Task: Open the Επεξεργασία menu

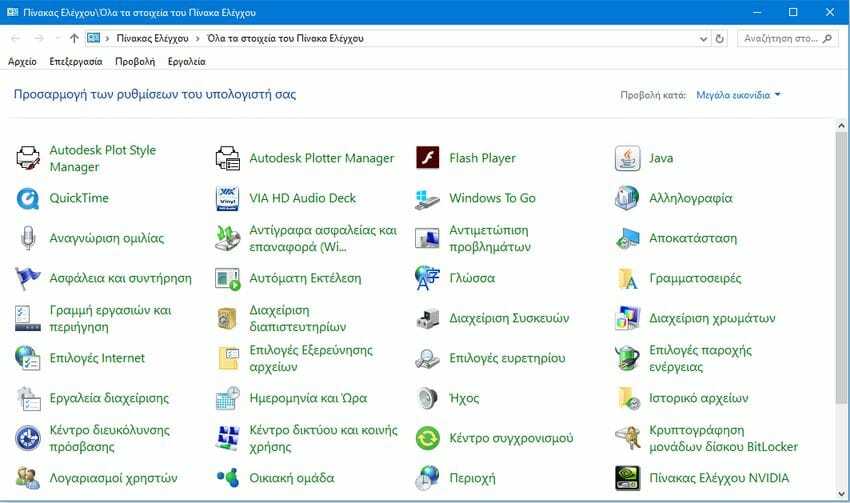Action: tap(76, 62)
